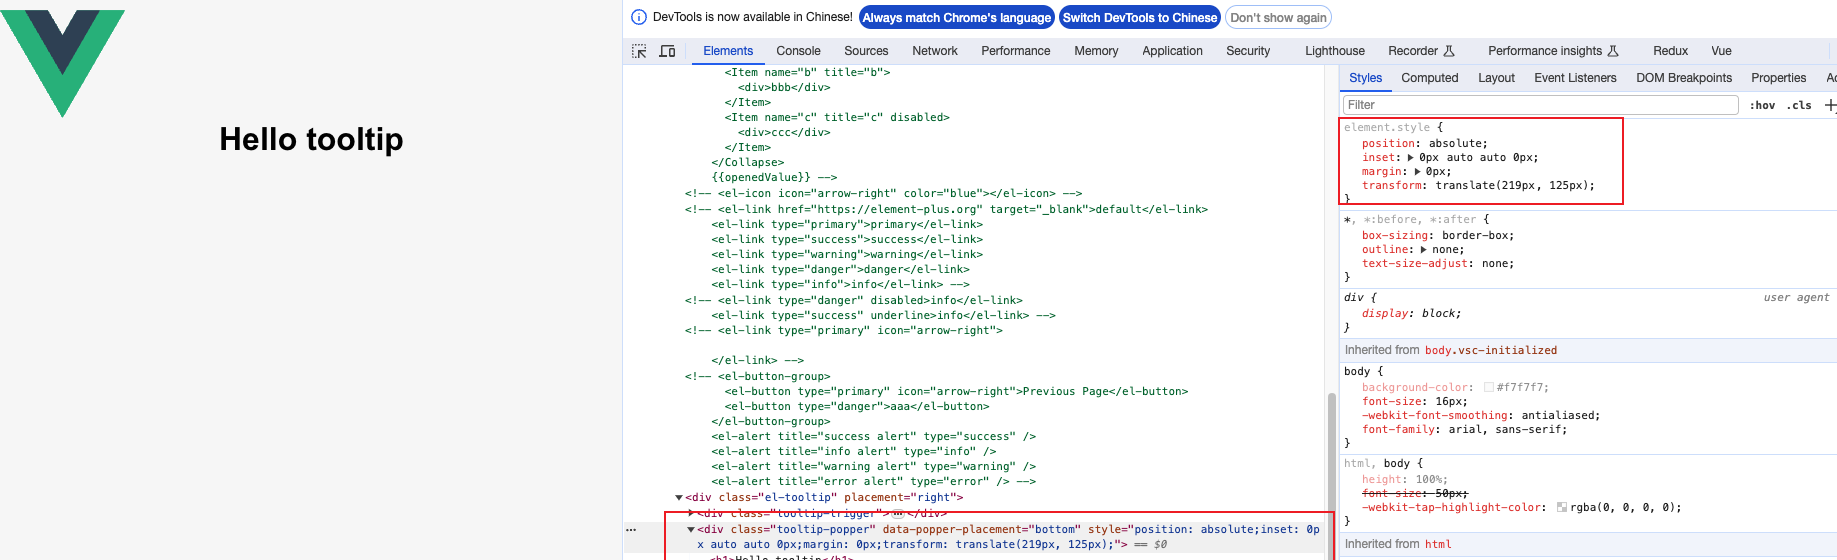Open the Lighthouse tab
The height and width of the screenshot is (560, 1837).
(x=1335, y=51)
